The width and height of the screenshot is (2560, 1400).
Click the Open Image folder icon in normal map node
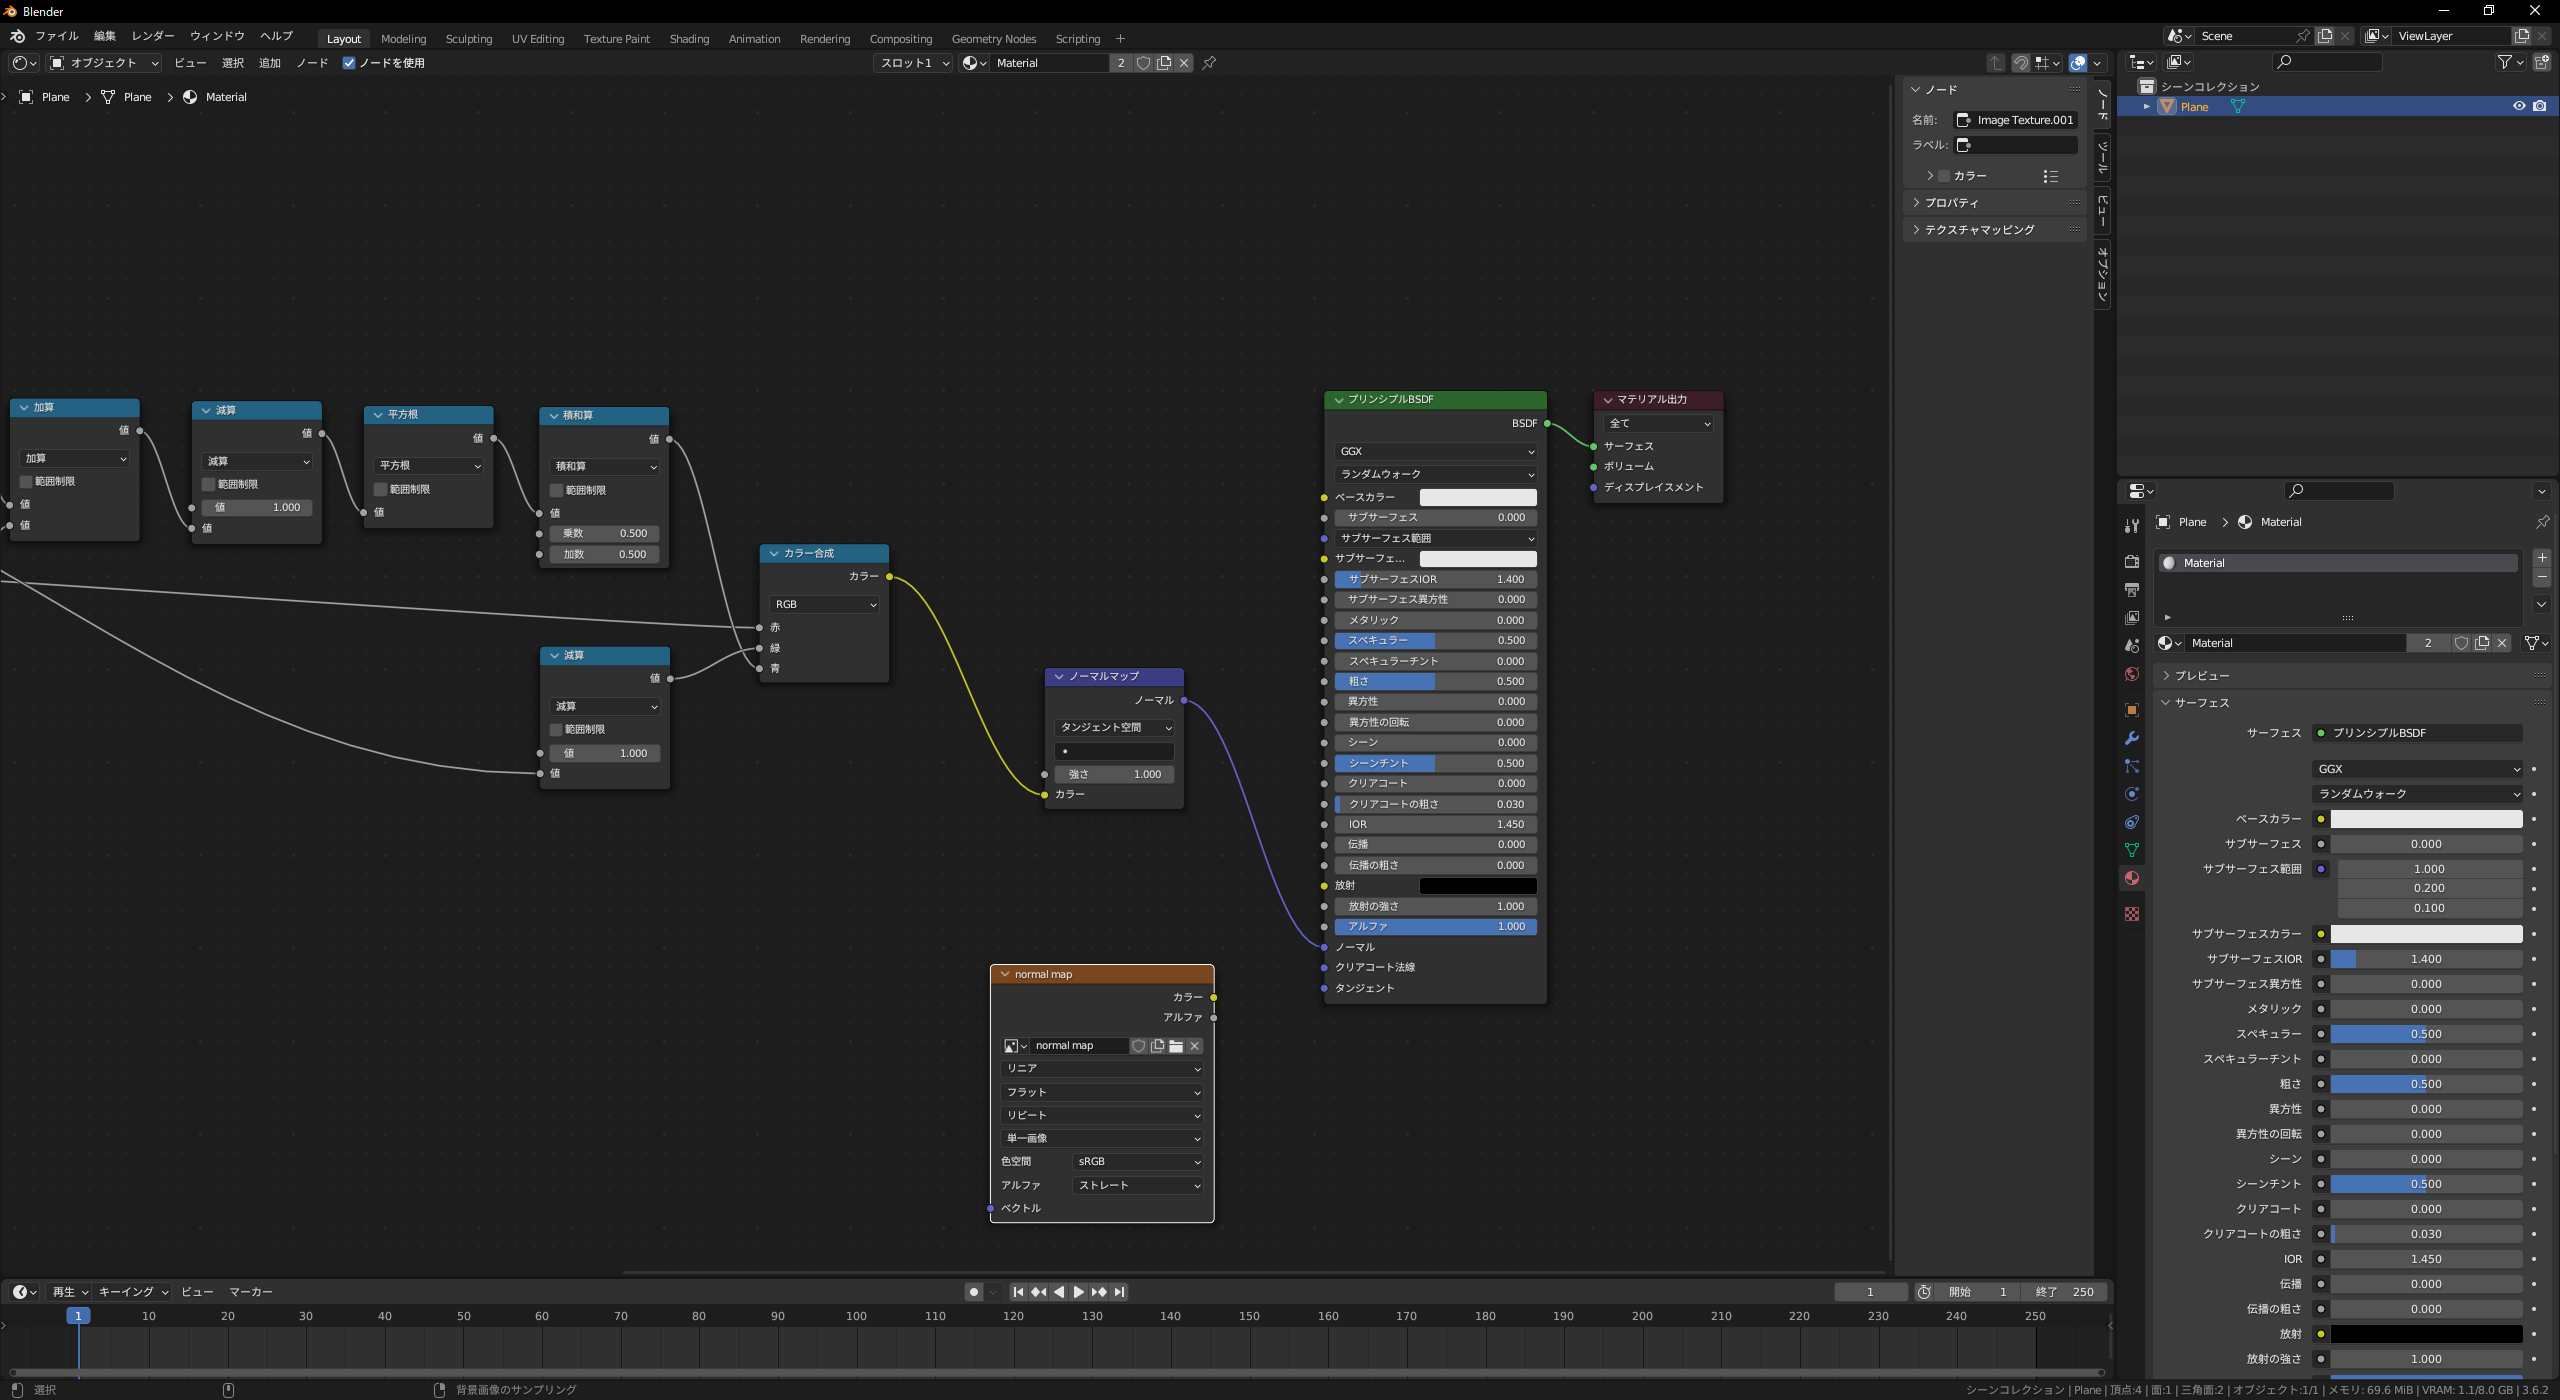[1176, 1046]
